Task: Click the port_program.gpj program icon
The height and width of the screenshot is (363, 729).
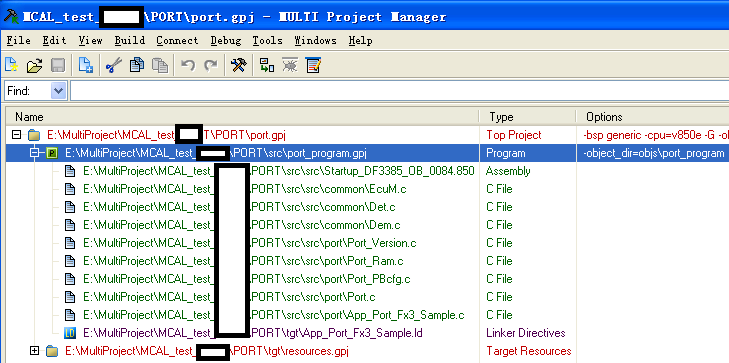Action: pos(52,153)
